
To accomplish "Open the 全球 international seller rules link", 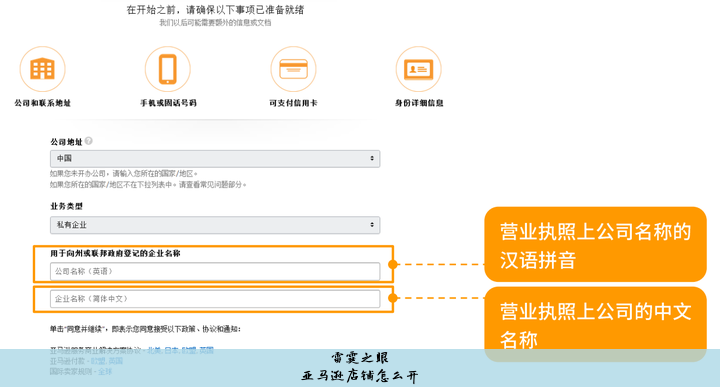I will tap(105, 371).
